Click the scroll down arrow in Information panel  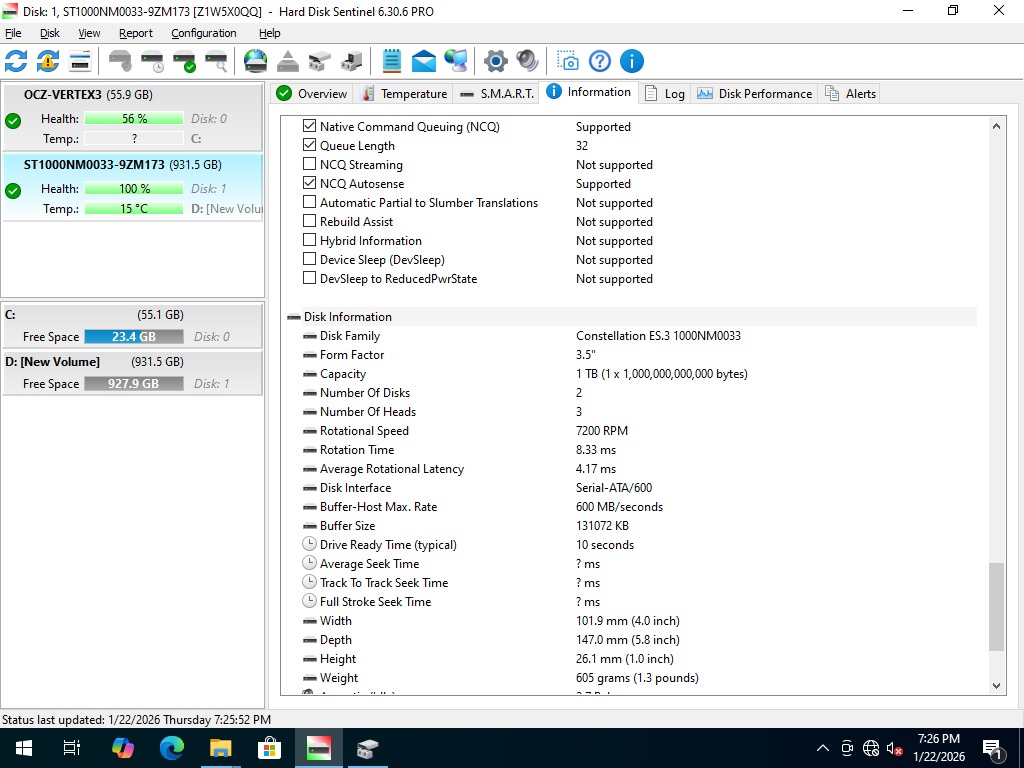point(996,685)
